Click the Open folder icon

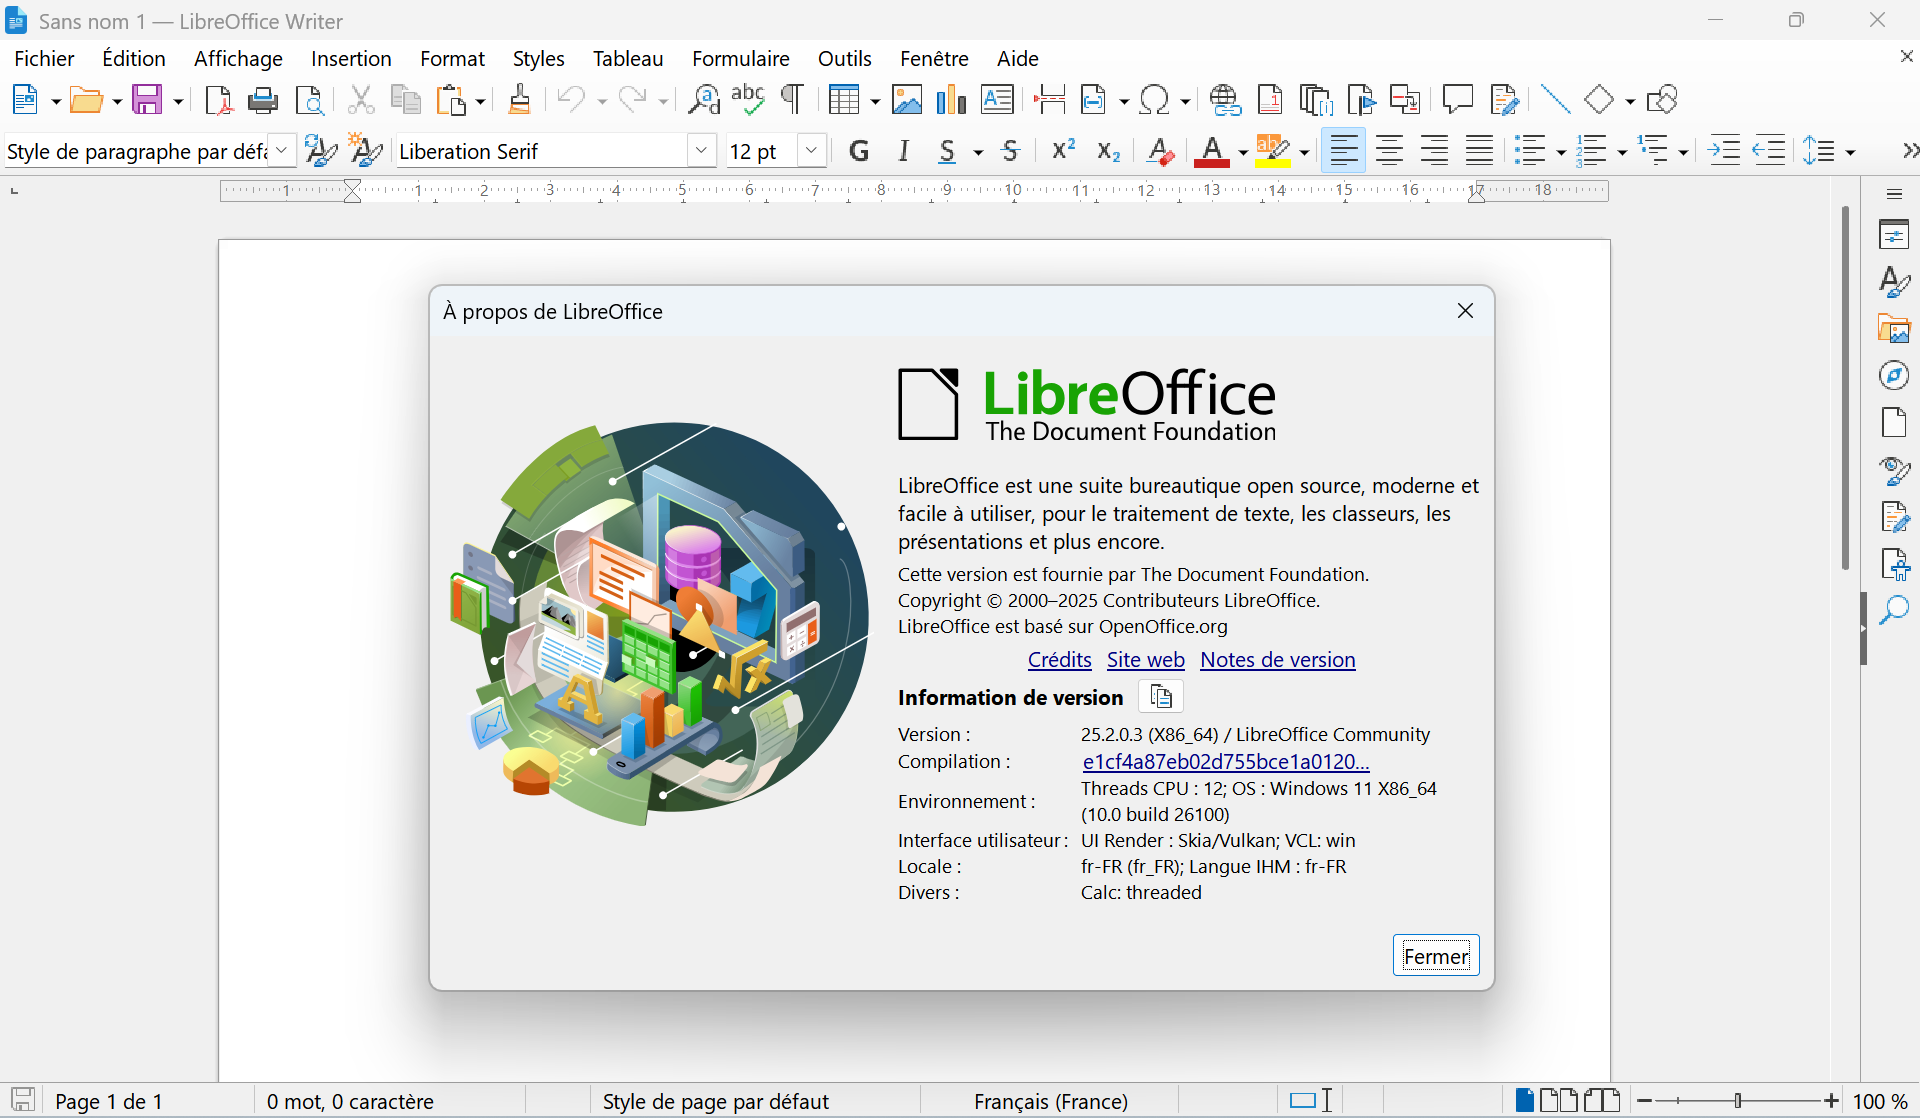pyautogui.click(x=86, y=100)
